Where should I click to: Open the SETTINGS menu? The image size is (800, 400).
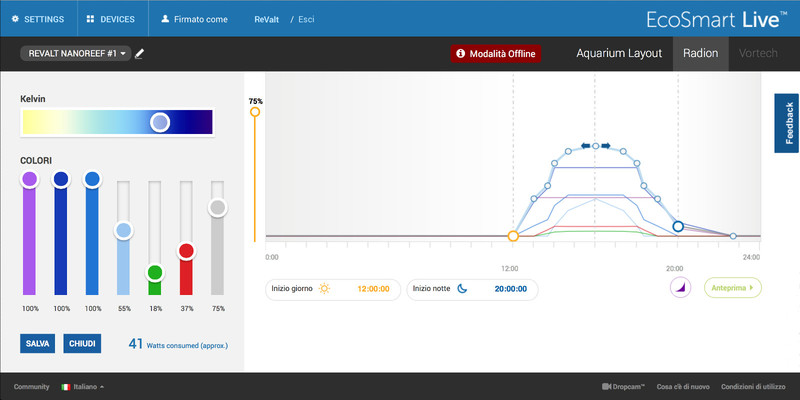coord(38,19)
